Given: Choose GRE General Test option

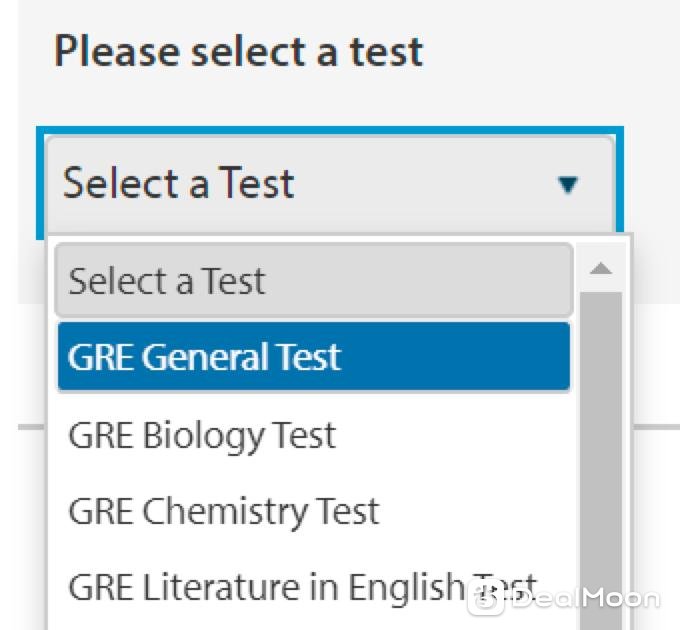Looking at the screenshot, I should [x=314, y=357].
